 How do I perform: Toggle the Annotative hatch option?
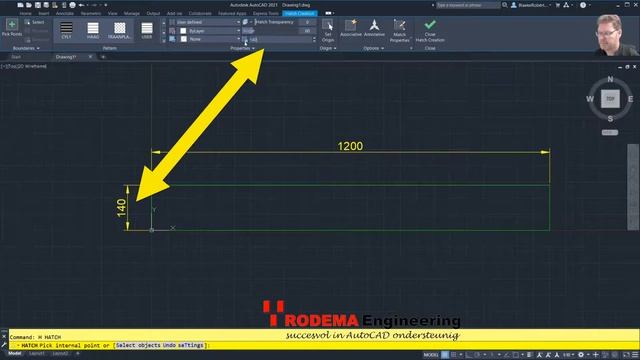coord(374,28)
